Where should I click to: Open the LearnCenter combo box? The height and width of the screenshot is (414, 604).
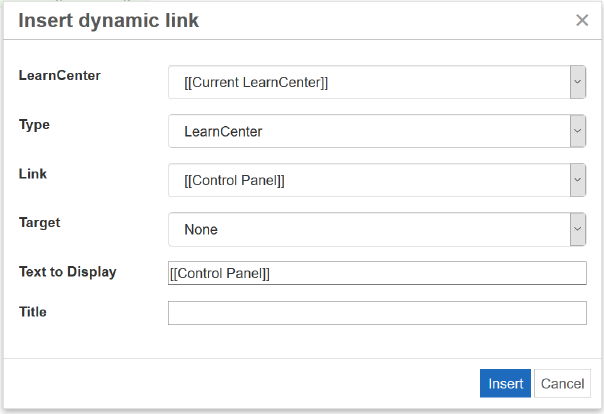(x=368, y=83)
